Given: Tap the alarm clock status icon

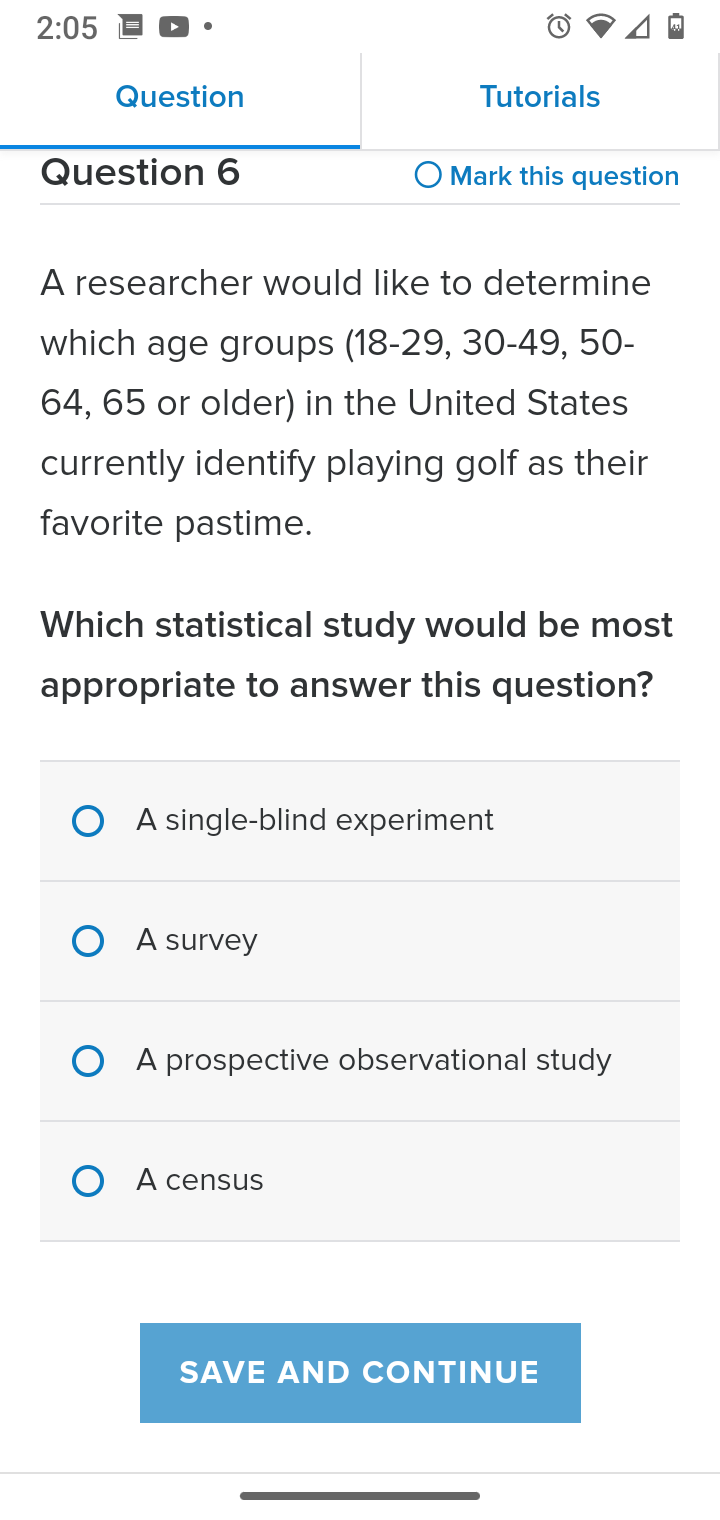Looking at the screenshot, I should pos(559,27).
